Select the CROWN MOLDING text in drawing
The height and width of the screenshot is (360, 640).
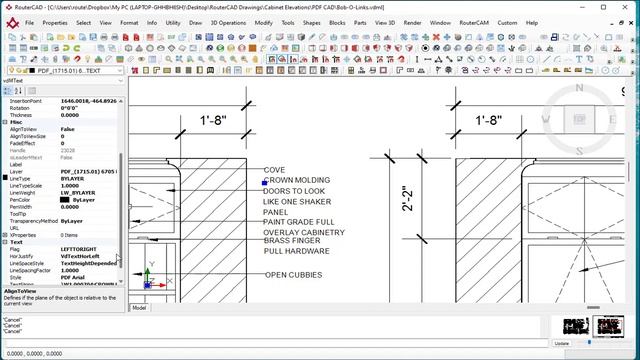297,180
